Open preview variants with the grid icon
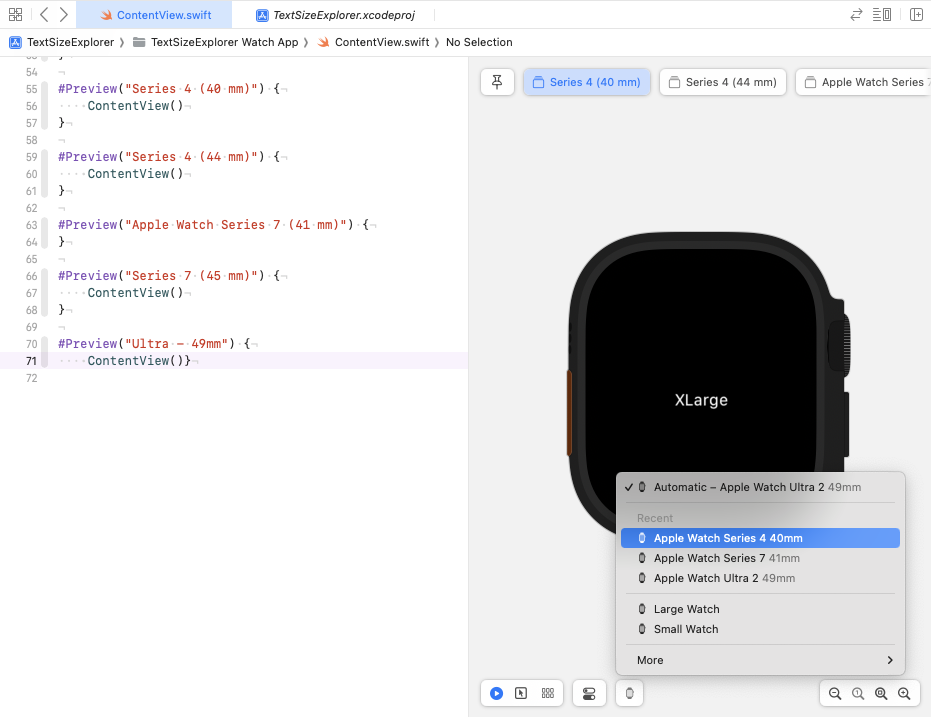The height and width of the screenshot is (717, 931). coord(548,693)
